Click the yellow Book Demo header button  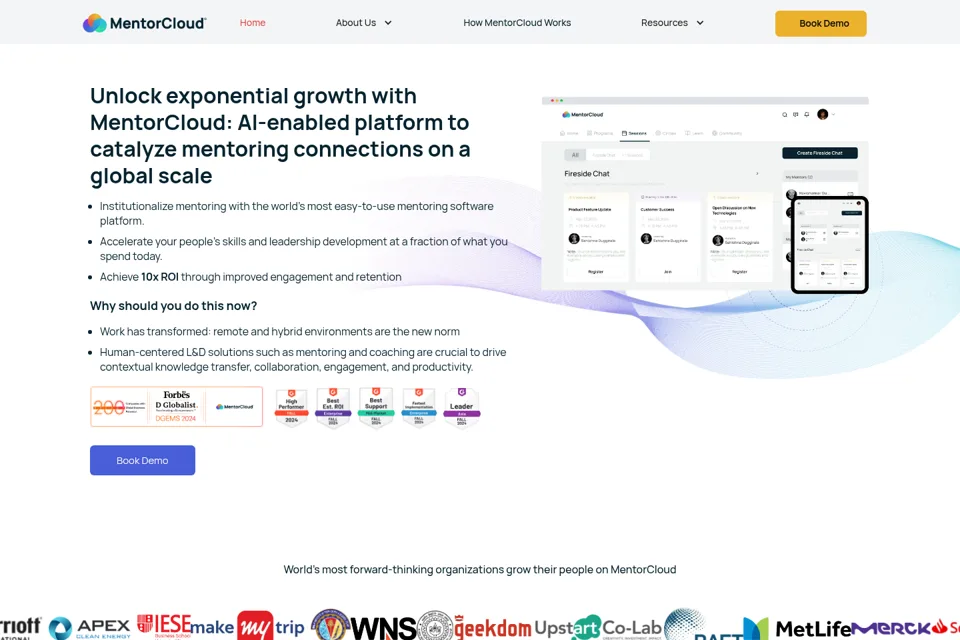pos(820,23)
